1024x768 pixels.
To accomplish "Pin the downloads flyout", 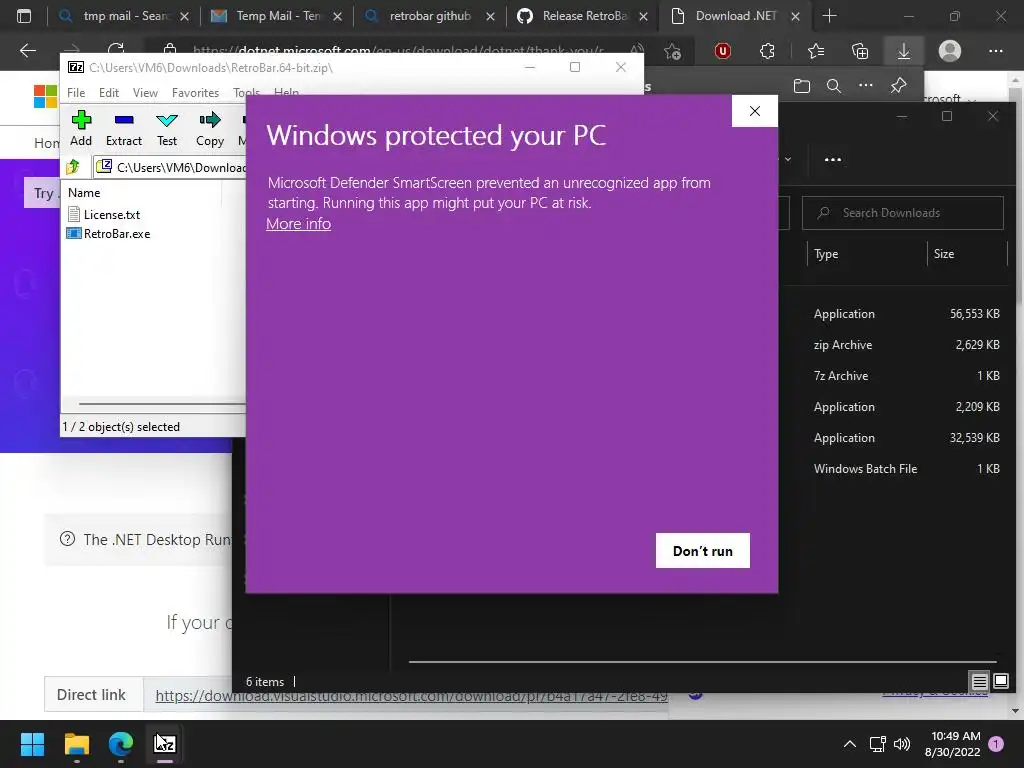I will pyautogui.click(x=899, y=86).
